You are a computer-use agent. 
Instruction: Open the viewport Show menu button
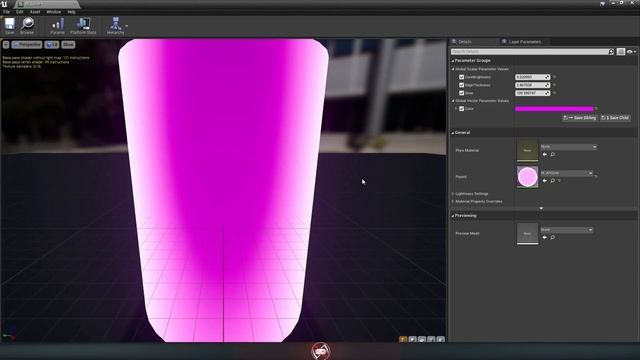[x=68, y=44]
